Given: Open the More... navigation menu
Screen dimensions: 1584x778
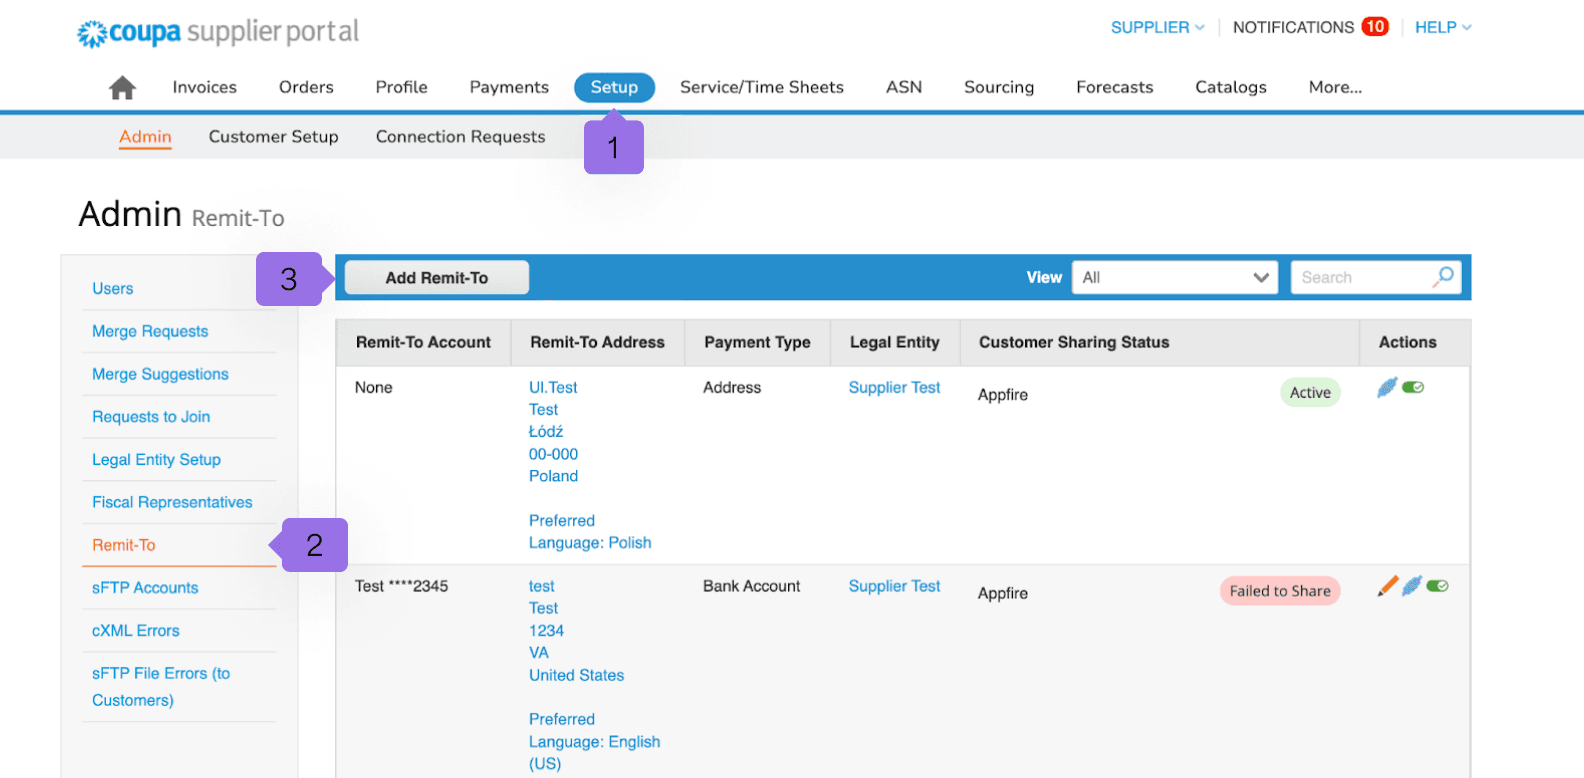Looking at the screenshot, I should pos(1335,87).
